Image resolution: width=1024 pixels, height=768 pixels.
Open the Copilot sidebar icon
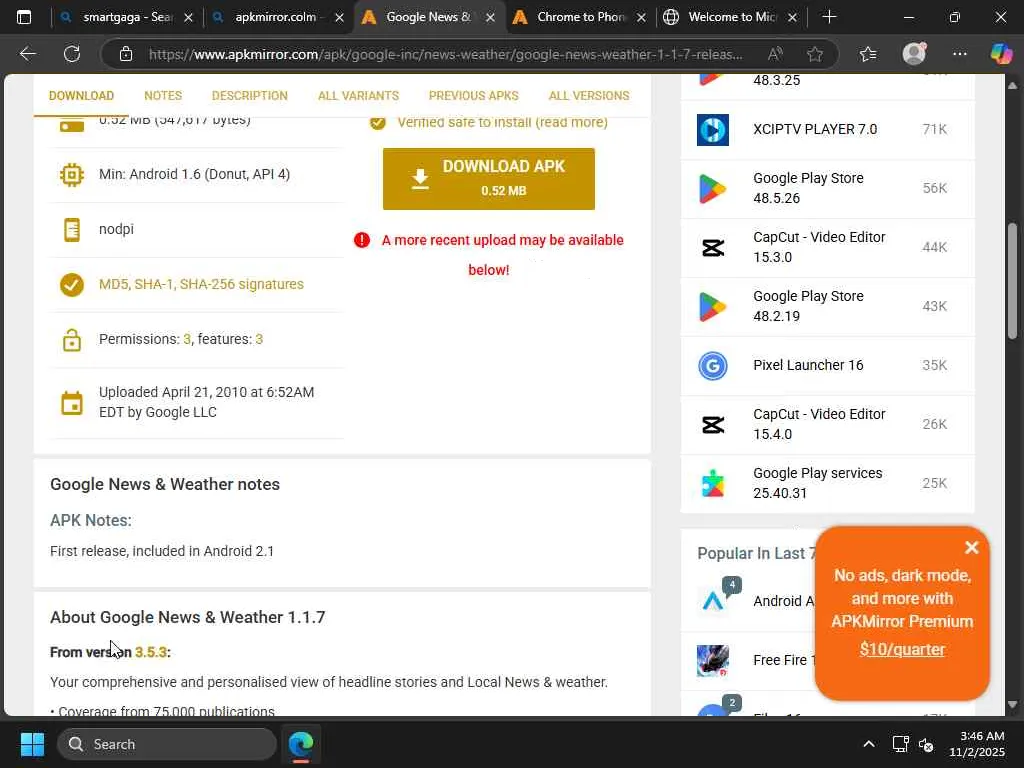click(1000, 54)
